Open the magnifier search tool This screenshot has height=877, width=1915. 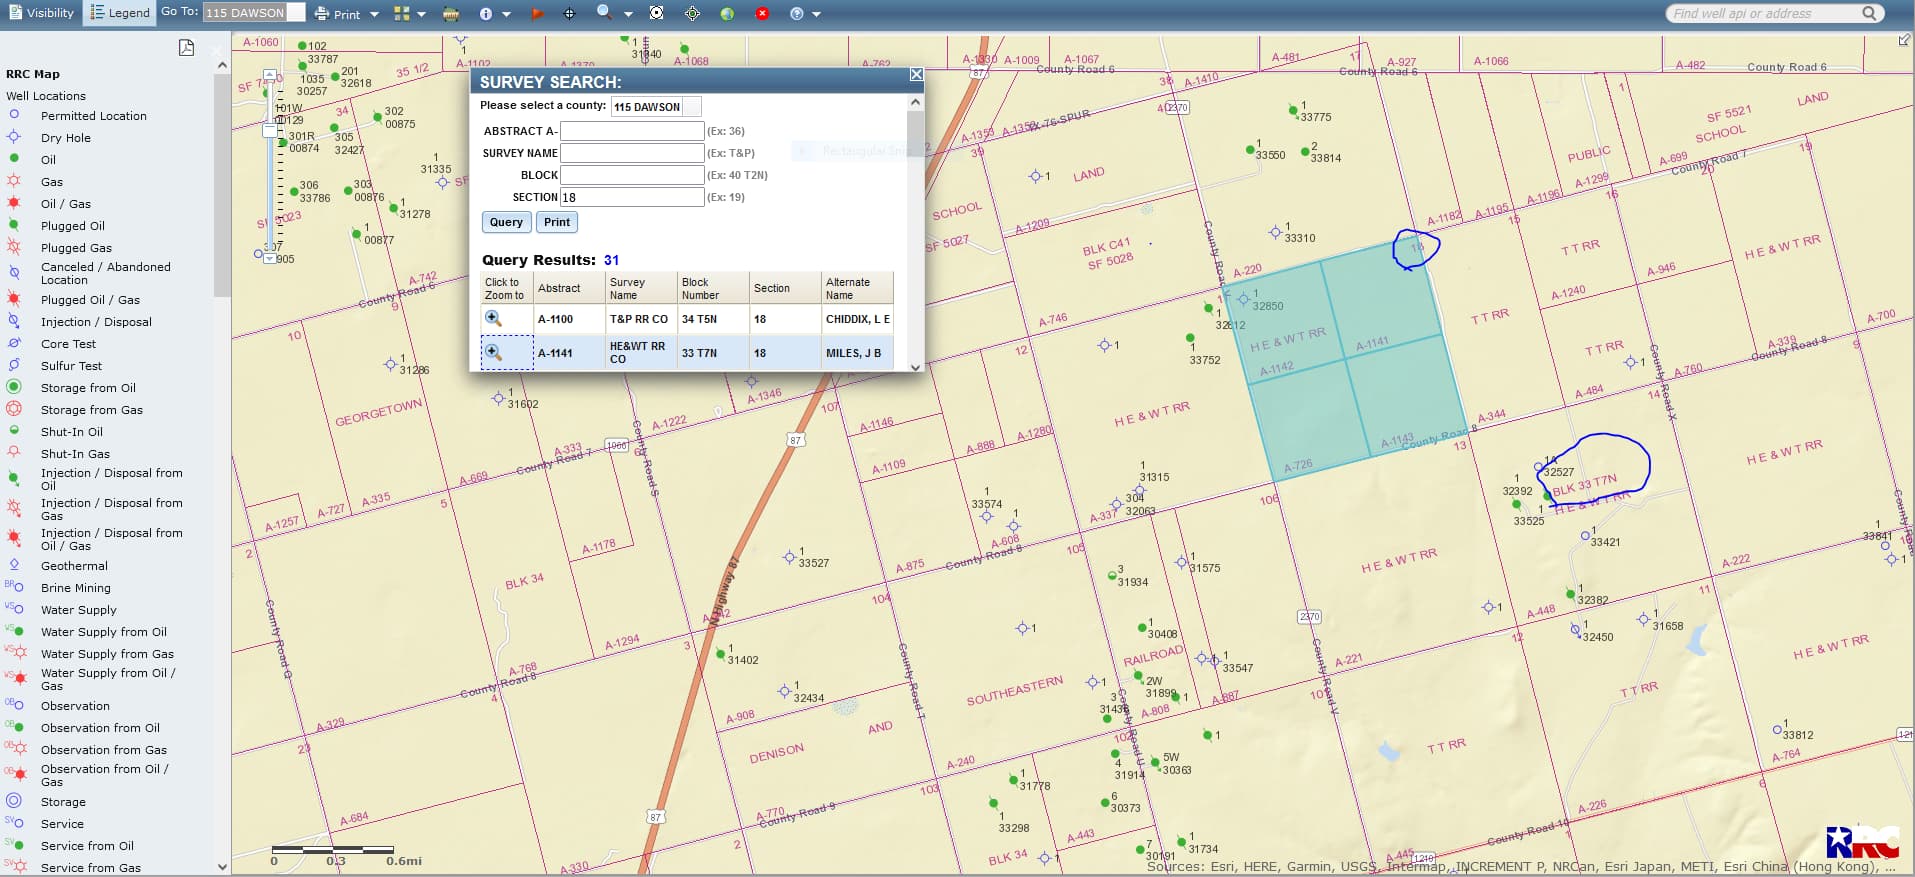click(x=604, y=12)
